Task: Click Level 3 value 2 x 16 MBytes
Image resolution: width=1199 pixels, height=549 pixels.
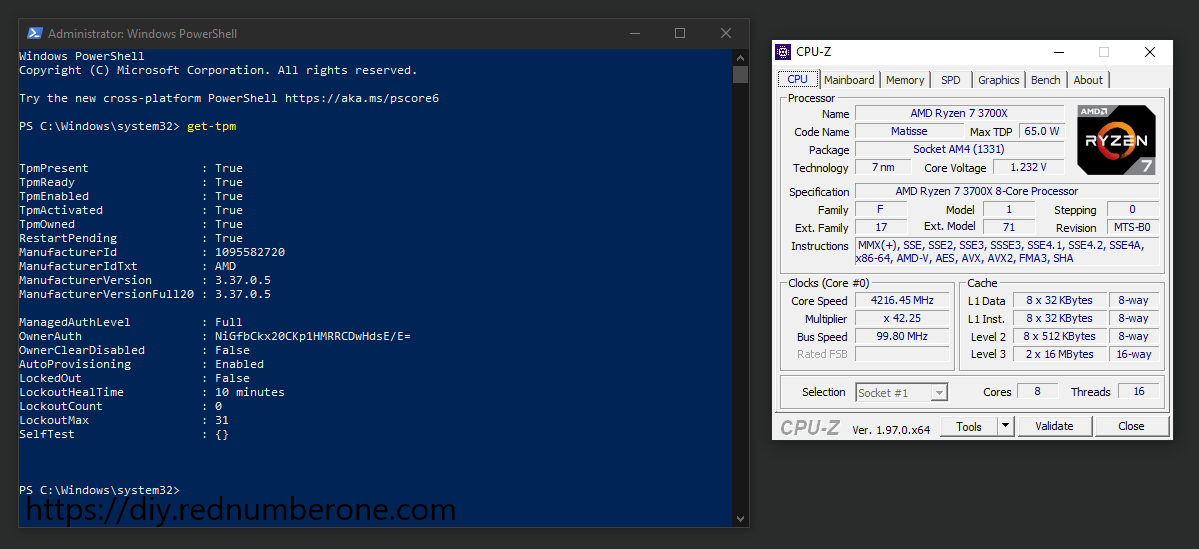Action: click(x=1059, y=354)
